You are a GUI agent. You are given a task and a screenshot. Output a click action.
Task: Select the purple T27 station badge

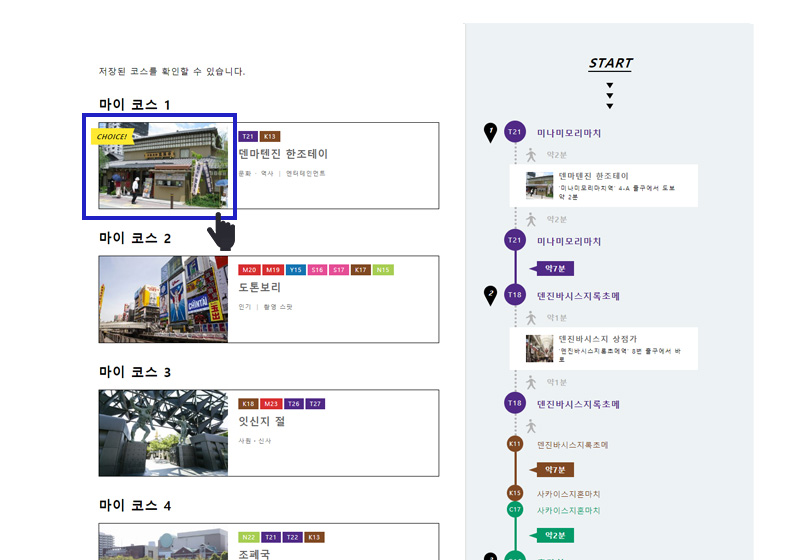pyautogui.click(x=315, y=404)
